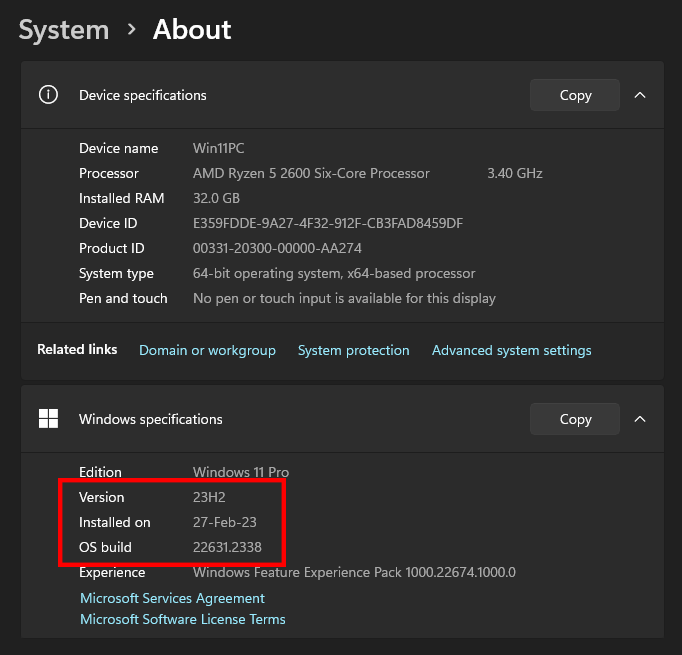Collapse the Windows specifications section
The height and width of the screenshot is (655, 682).
tap(640, 419)
